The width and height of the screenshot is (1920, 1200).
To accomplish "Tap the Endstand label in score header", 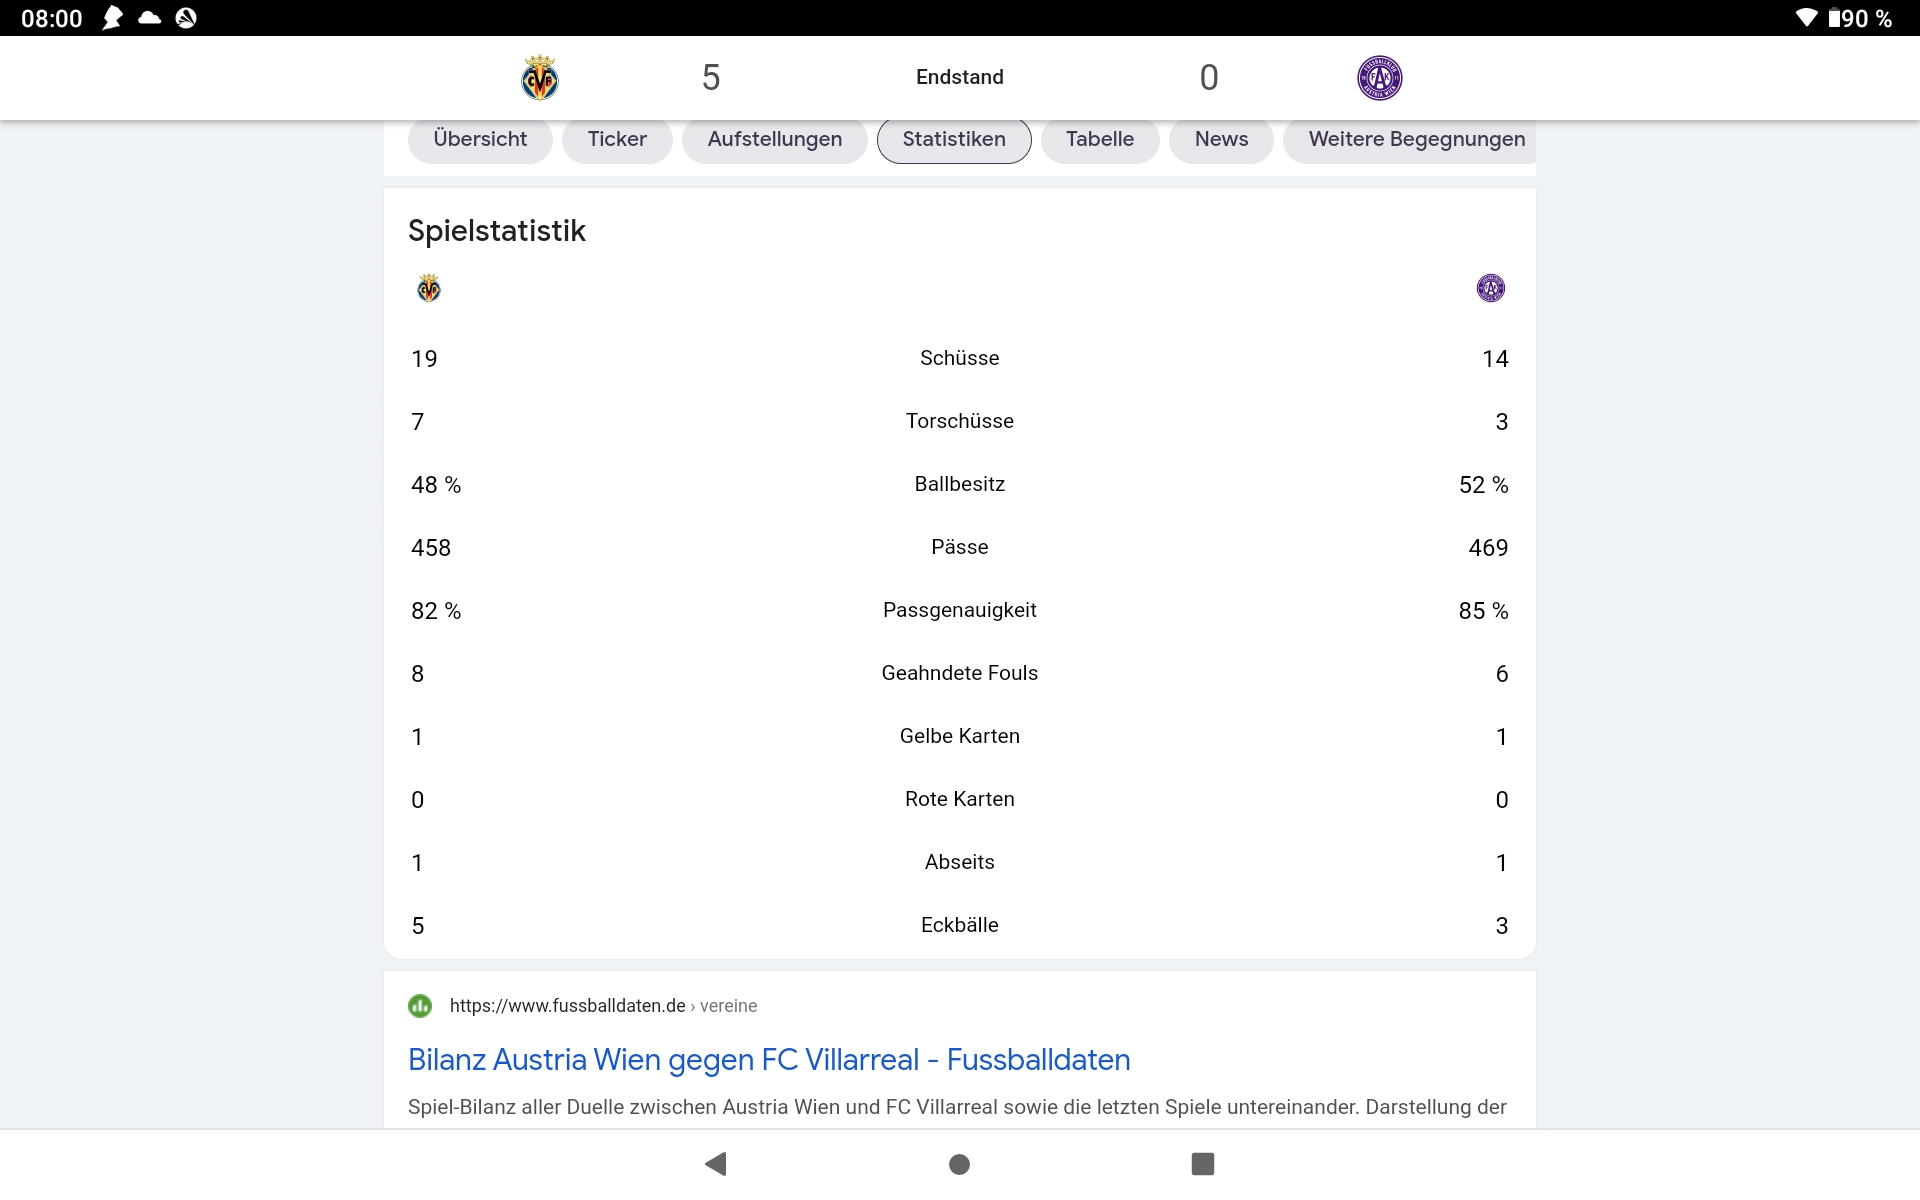I will (x=960, y=77).
